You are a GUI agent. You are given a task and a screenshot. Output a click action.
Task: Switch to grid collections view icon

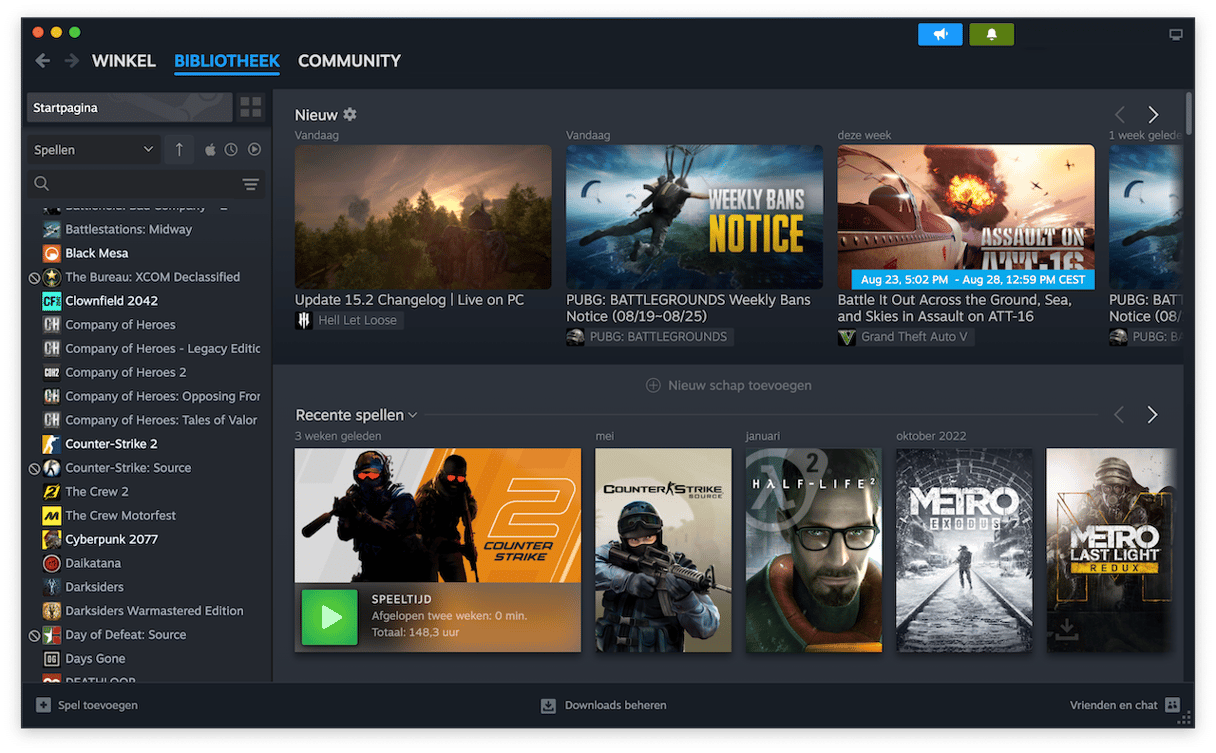pyautogui.click(x=251, y=107)
